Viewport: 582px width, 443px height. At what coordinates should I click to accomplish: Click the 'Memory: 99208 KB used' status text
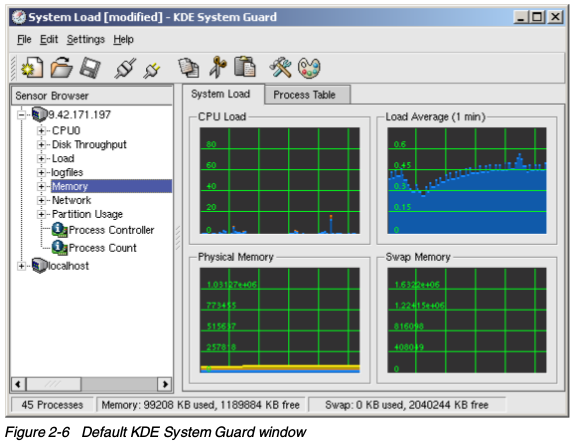point(200,405)
